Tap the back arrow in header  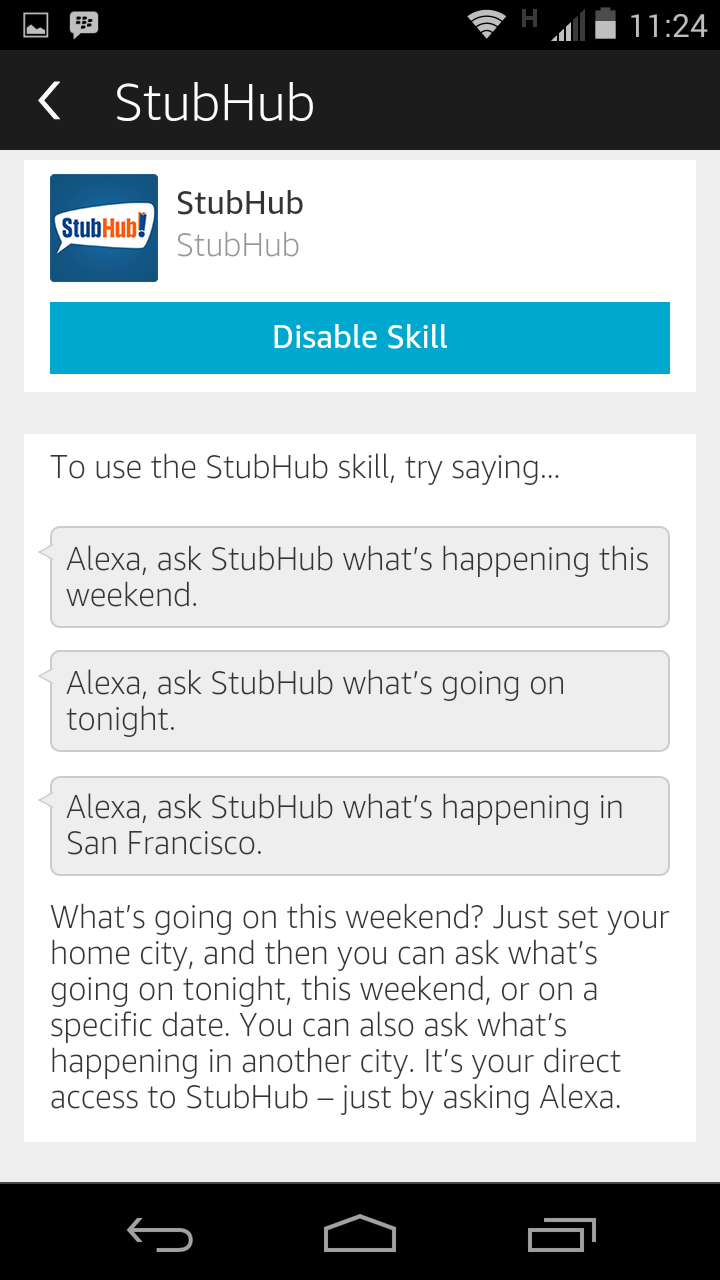[x=49, y=102]
